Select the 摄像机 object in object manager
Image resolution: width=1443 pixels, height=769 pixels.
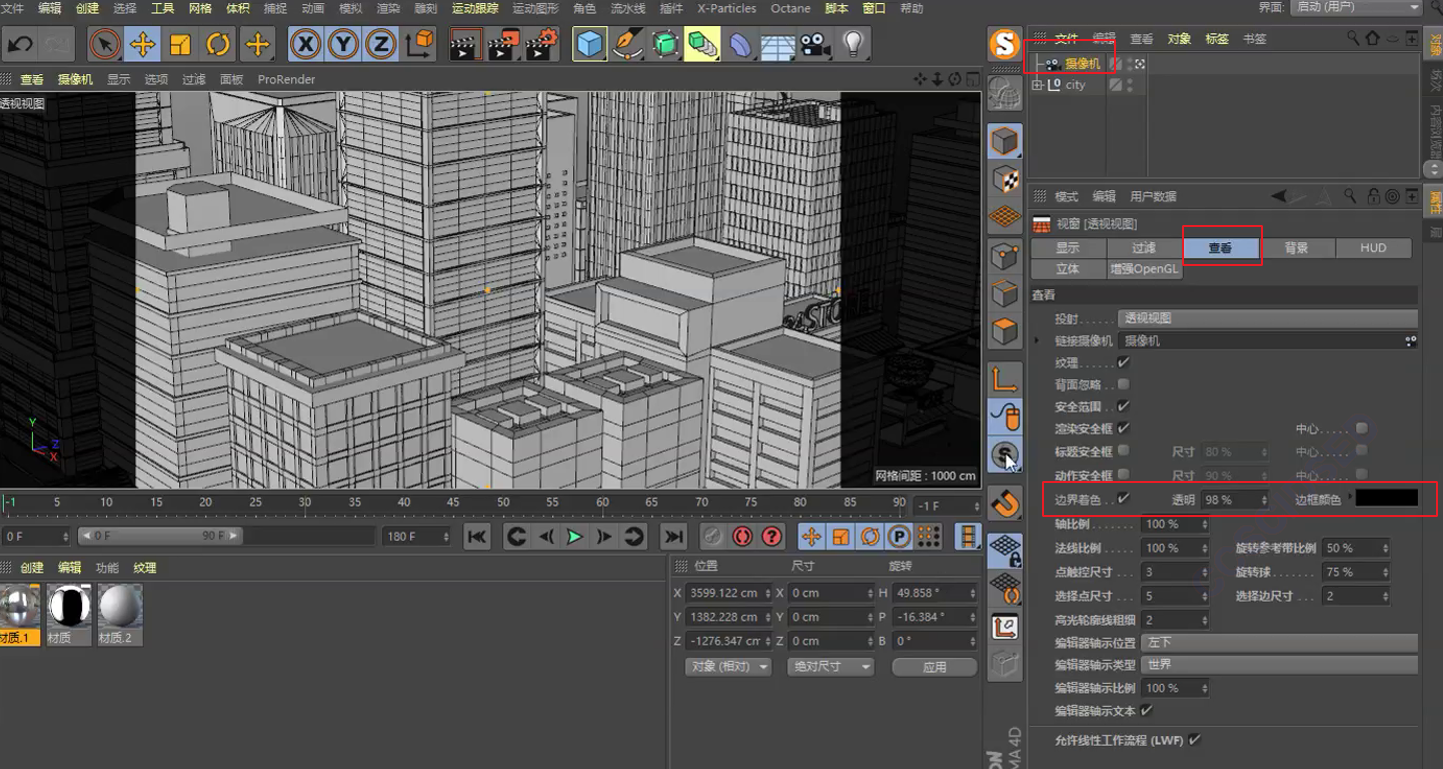point(1081,63)
